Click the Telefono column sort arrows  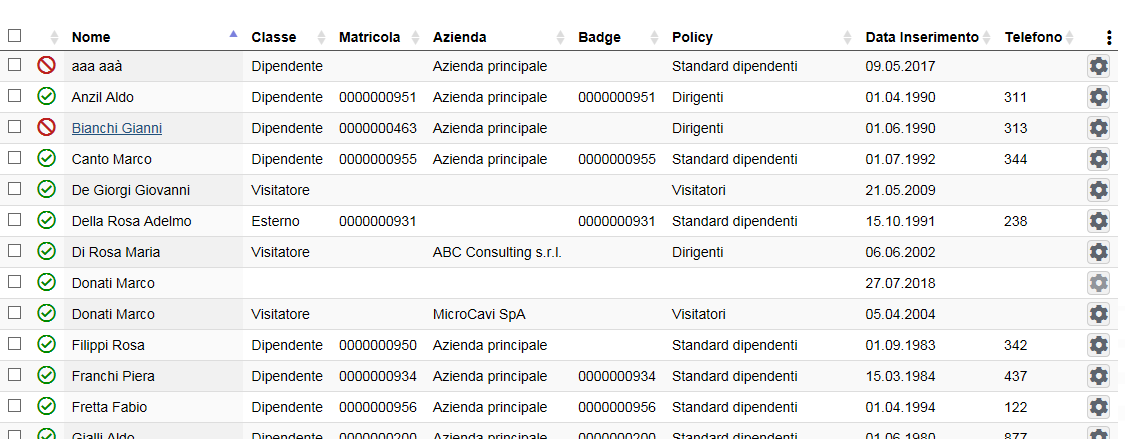[x=1069, y=37]
